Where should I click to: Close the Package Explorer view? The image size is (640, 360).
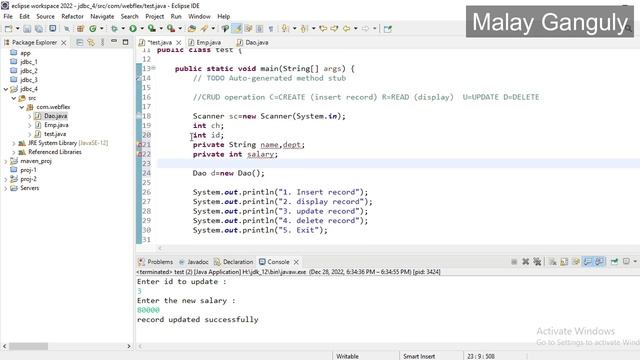click(63, 42)
